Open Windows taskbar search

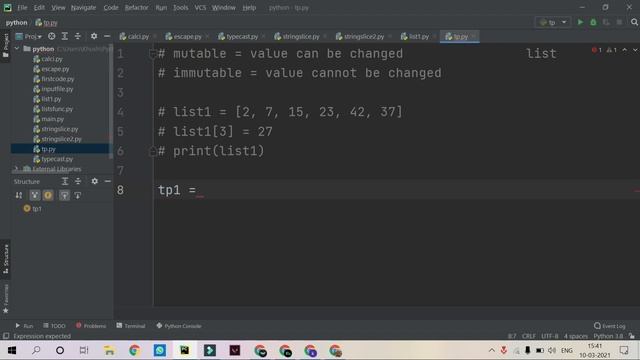click(36, 350)
